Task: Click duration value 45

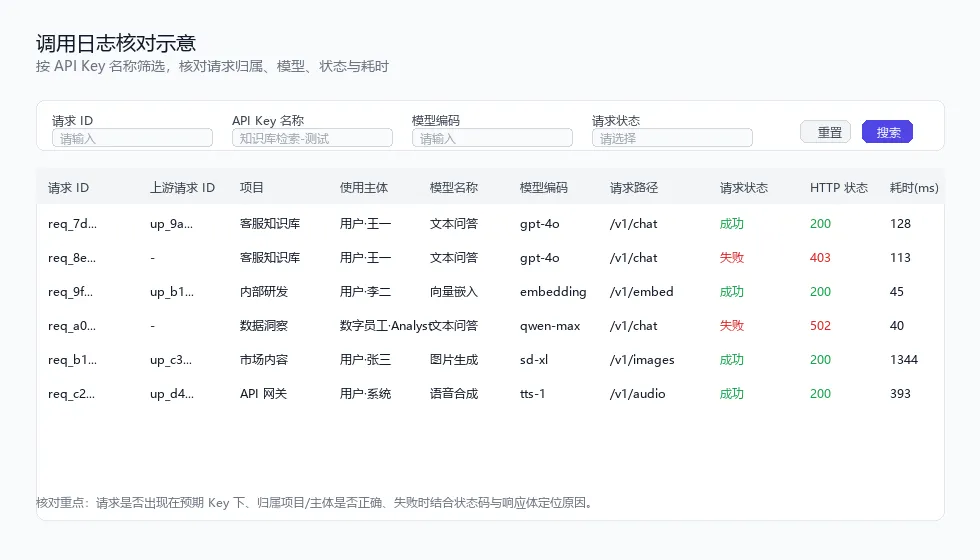Action: (897, 292)
